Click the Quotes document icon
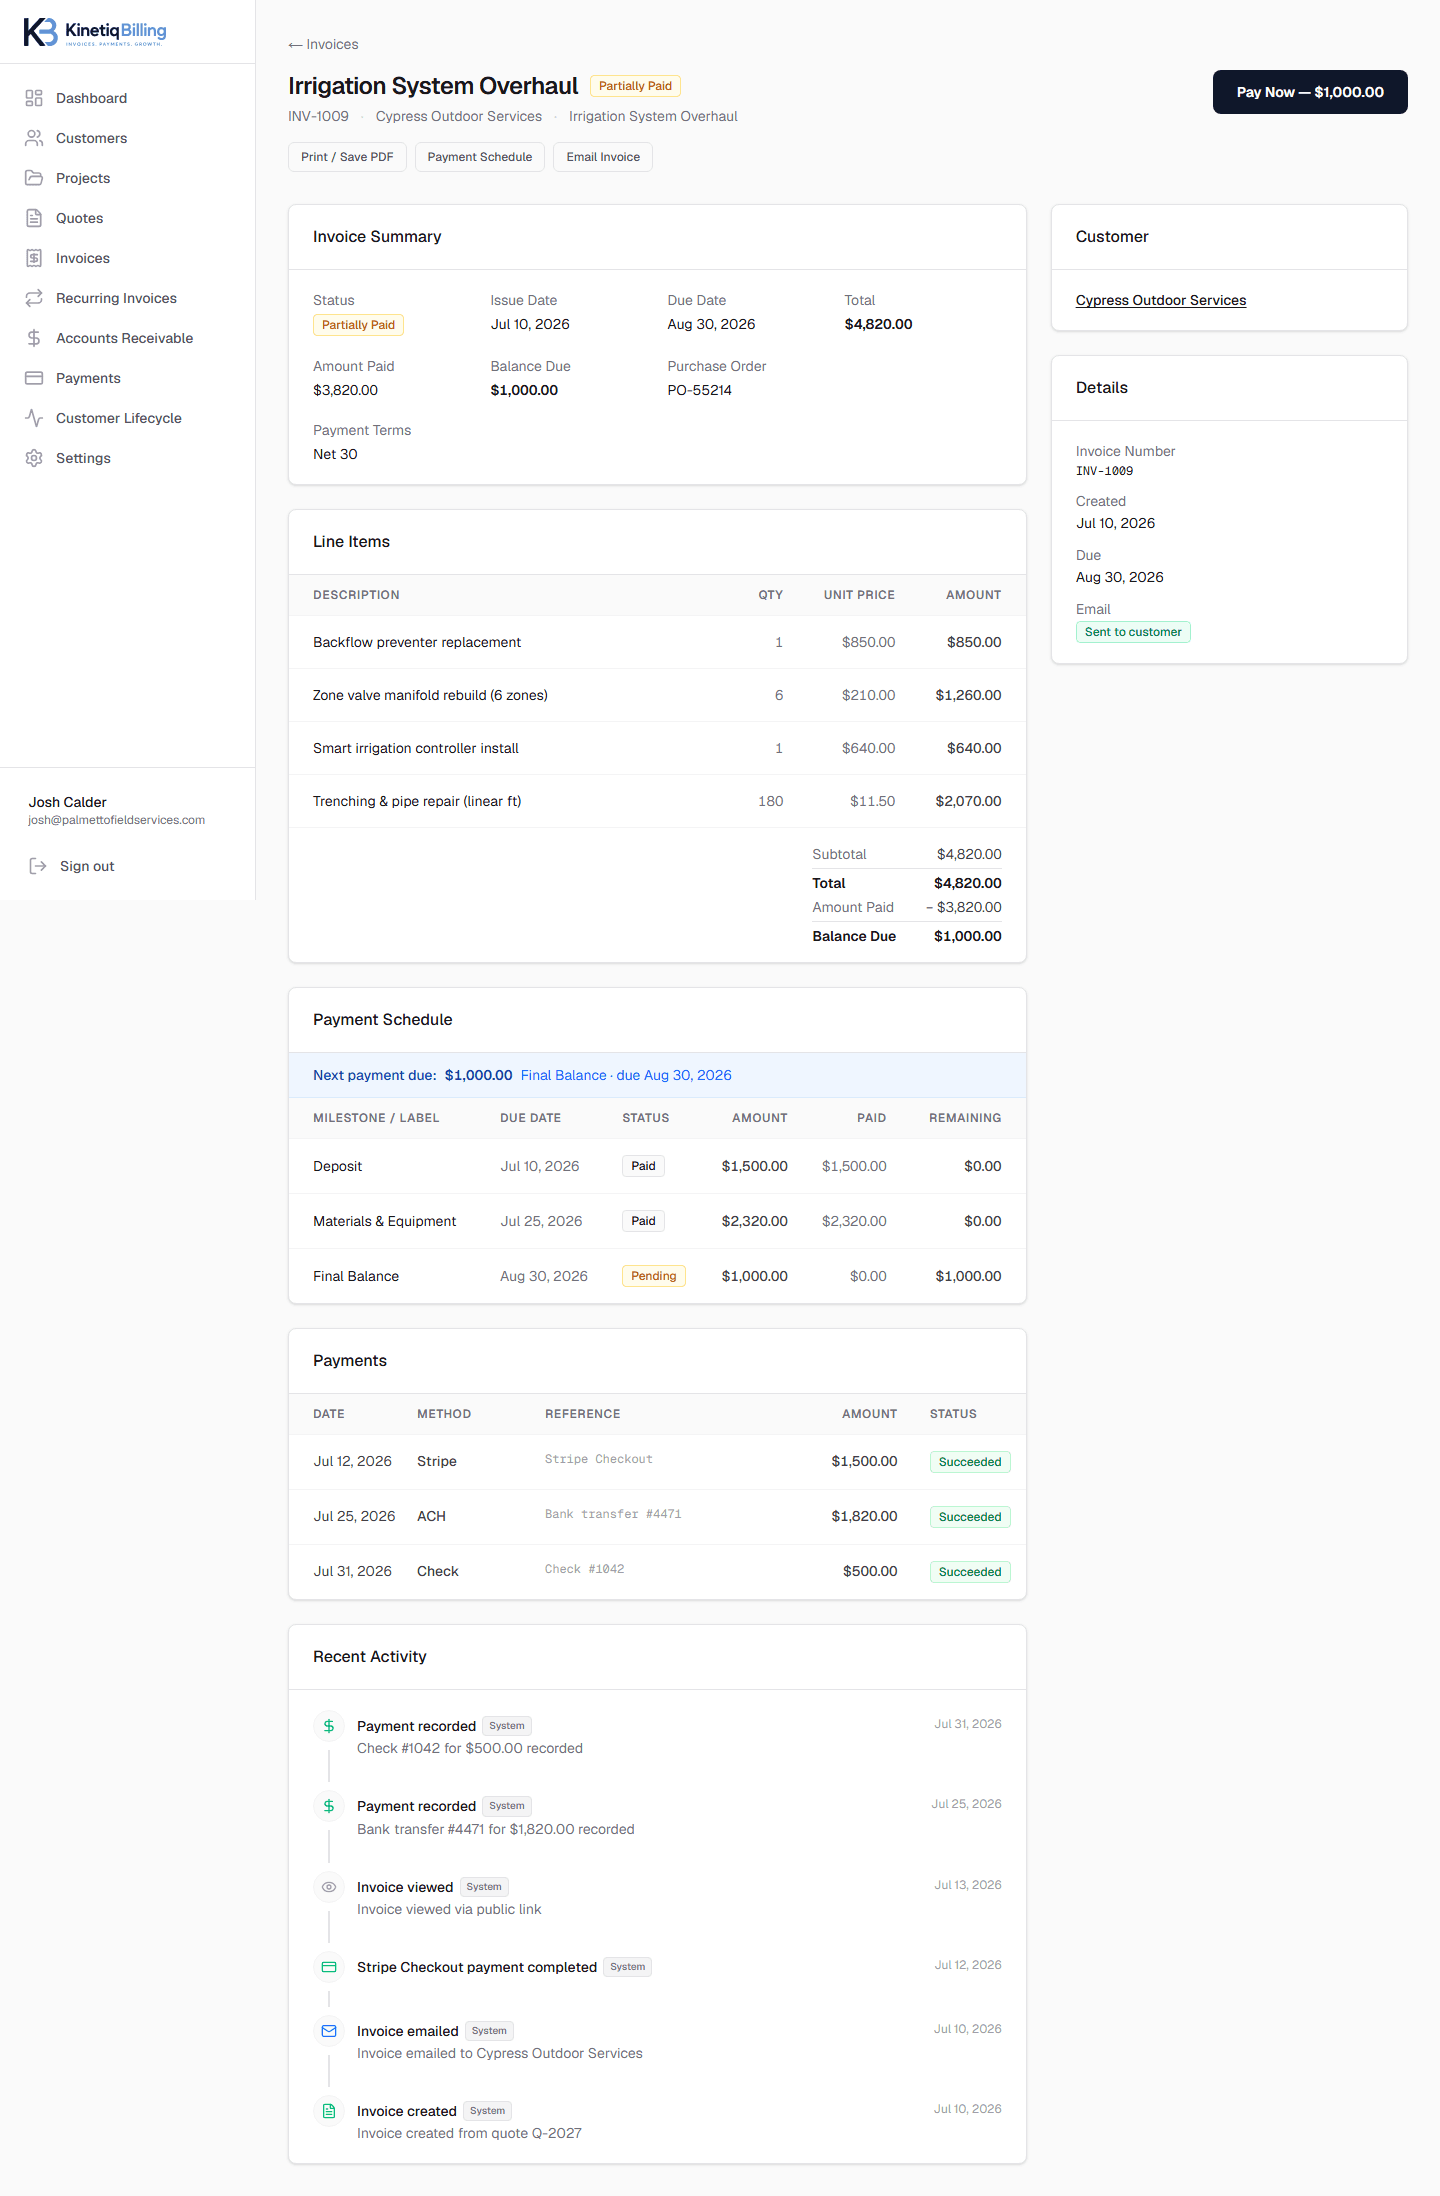The width and height of the screenshot is (1440, 2196). click(34, 218)
